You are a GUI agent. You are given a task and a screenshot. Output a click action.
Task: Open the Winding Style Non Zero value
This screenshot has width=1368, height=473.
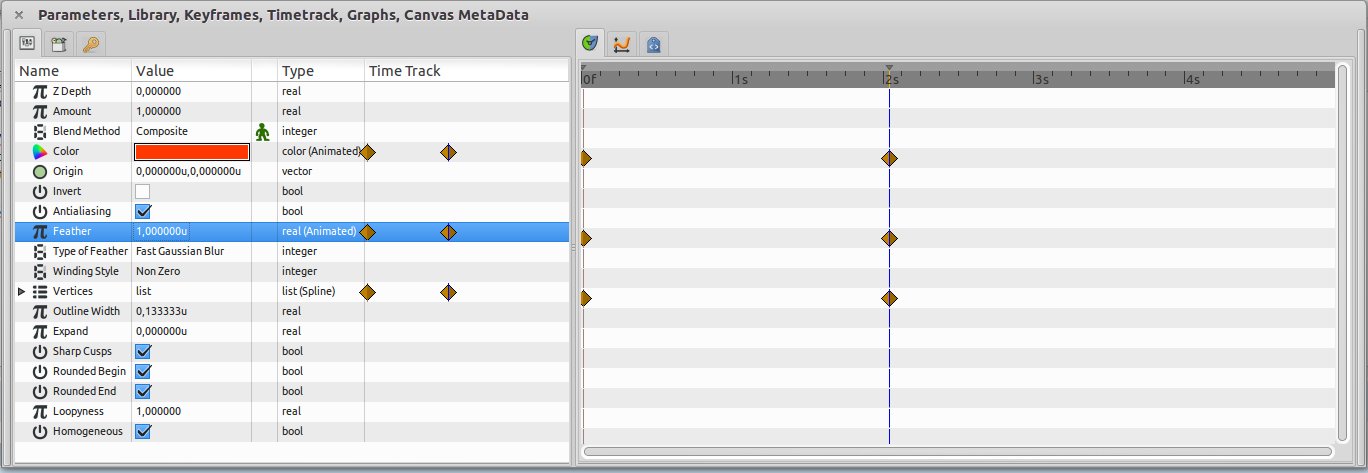click(x=191, y=271)
